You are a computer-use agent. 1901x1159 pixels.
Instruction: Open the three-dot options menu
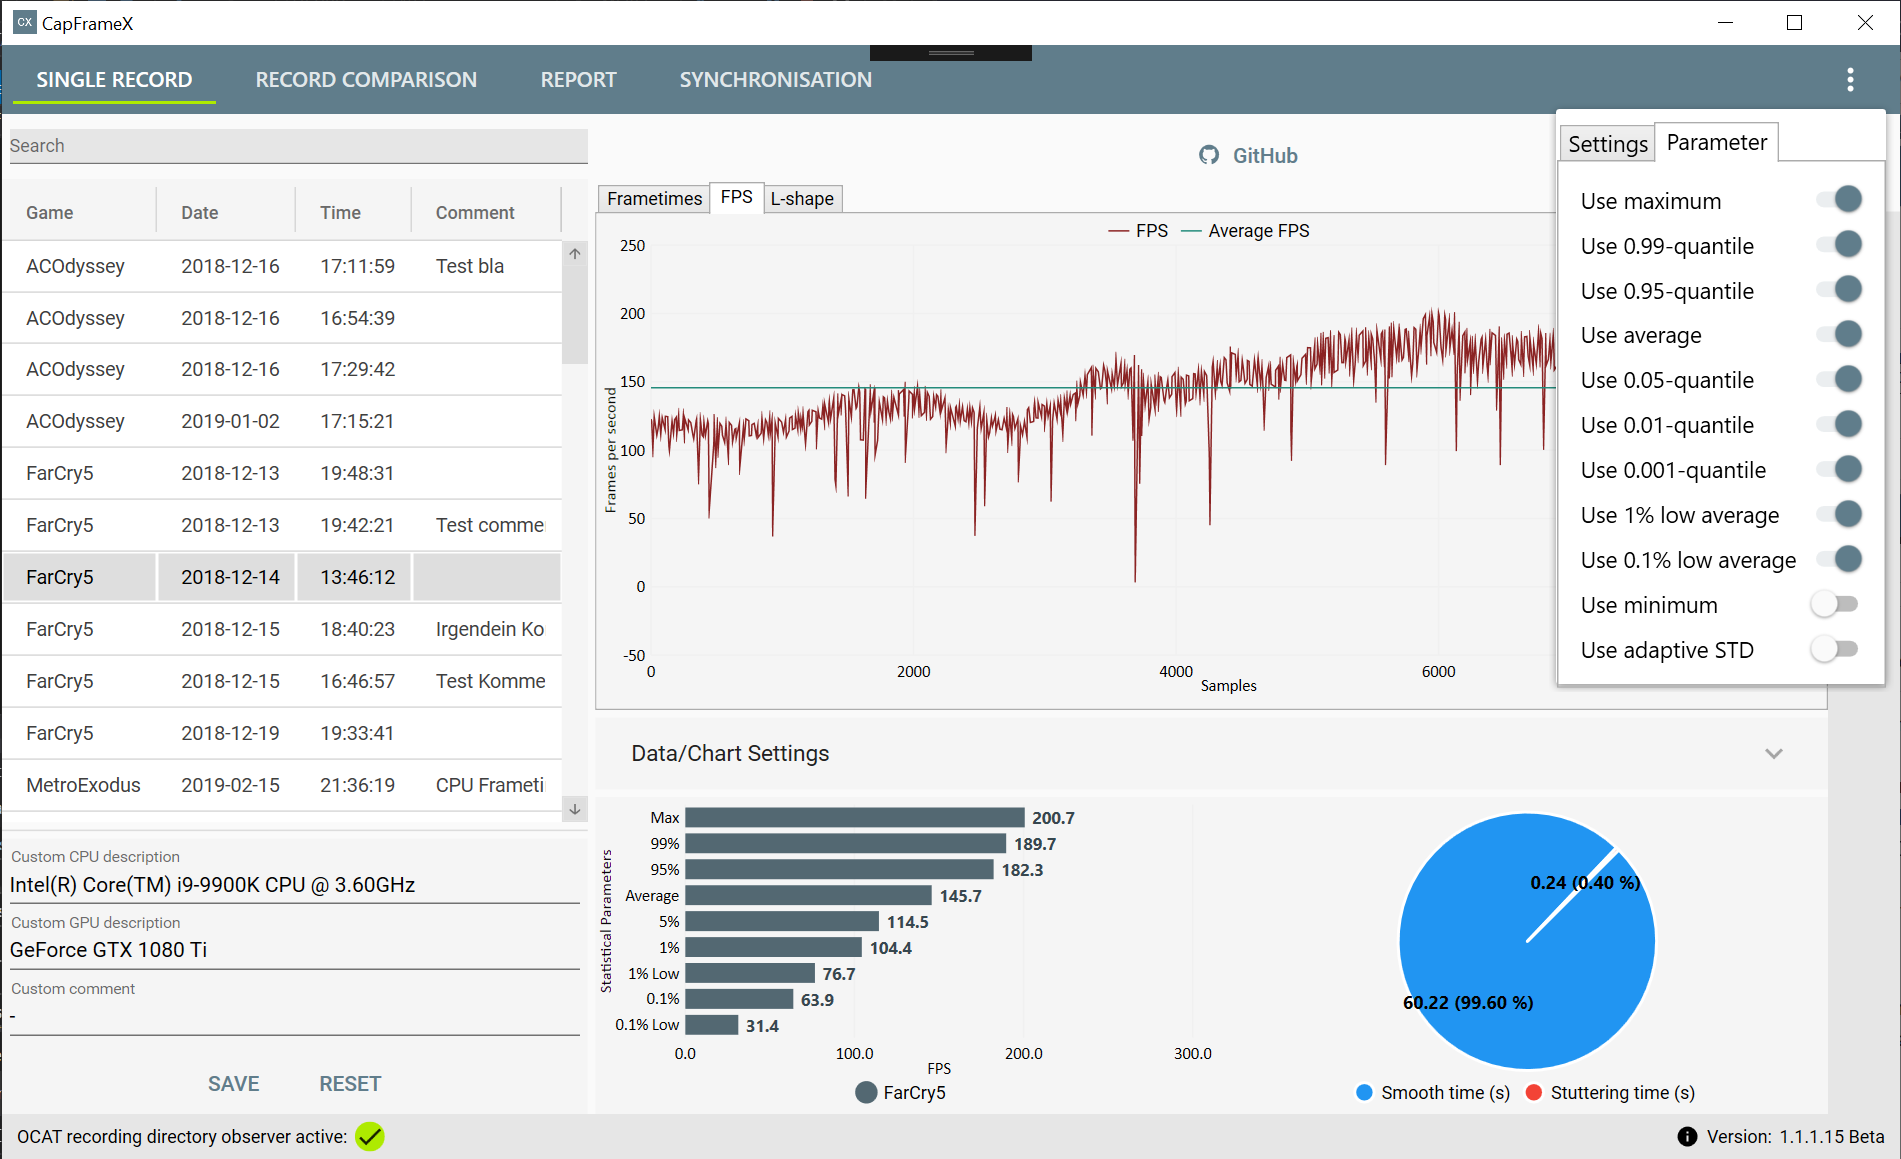tap(1850, 80)
